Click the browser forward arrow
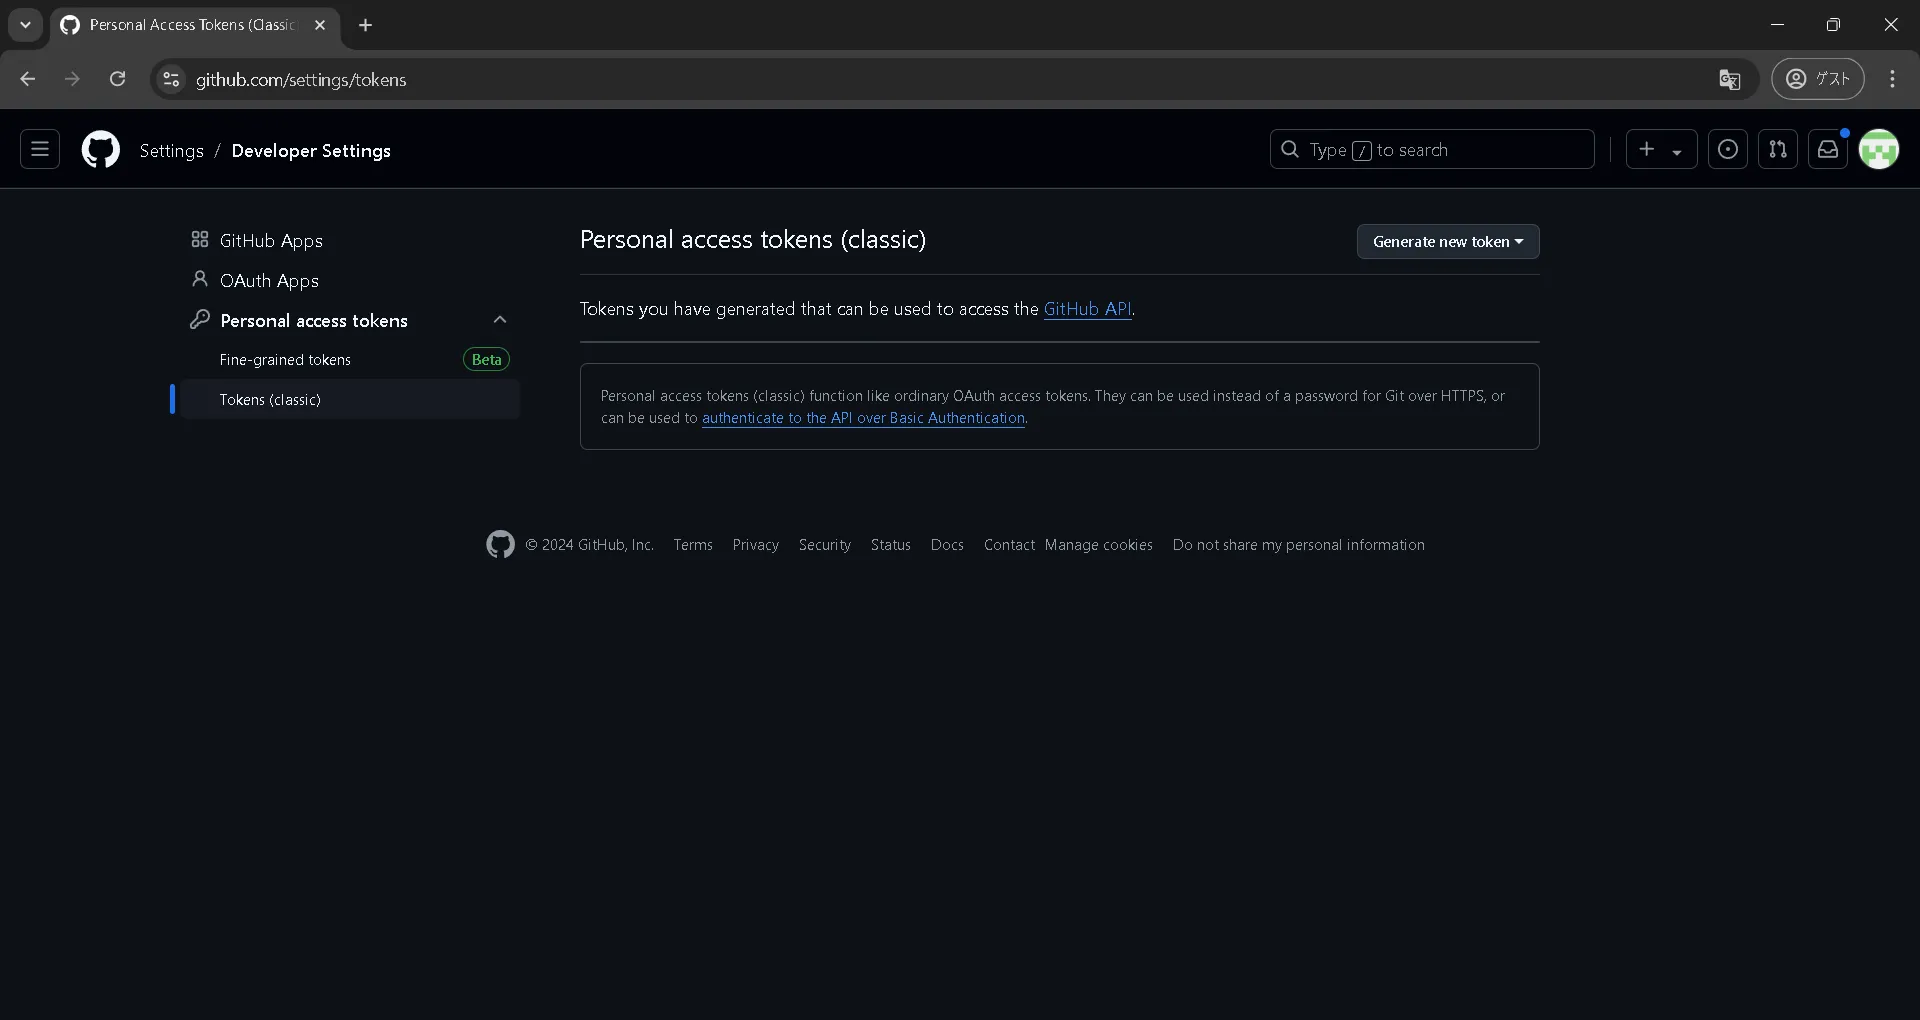 pos(72,79)
